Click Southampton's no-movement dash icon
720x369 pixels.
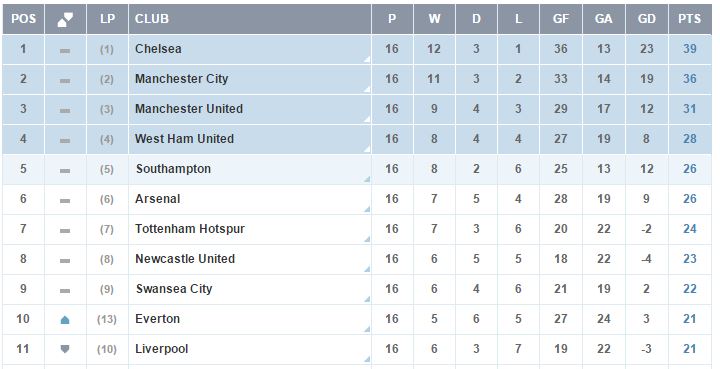click(65, 171)
